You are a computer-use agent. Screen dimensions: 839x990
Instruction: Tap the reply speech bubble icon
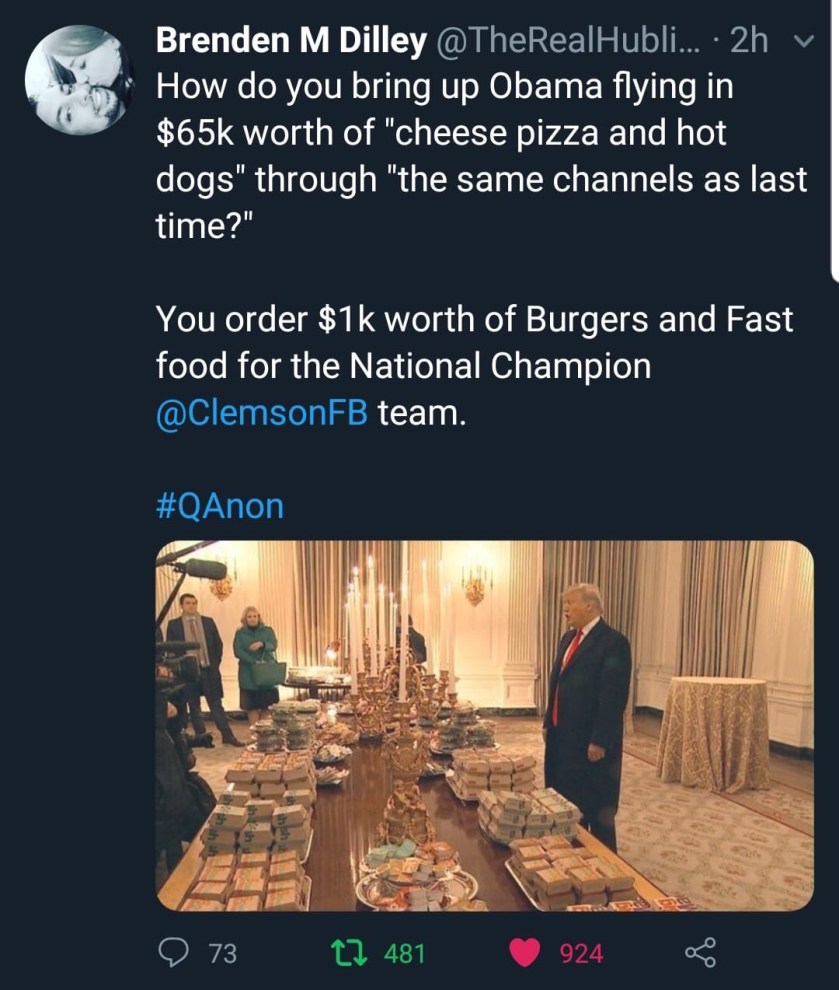[x=172, y=952]
